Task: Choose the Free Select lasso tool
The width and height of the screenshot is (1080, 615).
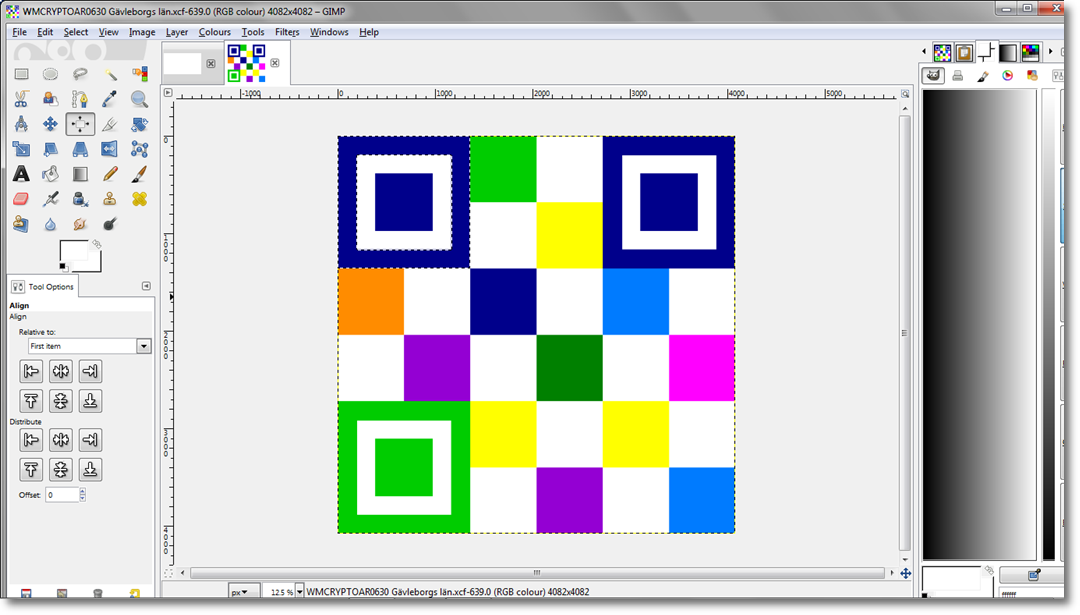Action: (80, 74)
